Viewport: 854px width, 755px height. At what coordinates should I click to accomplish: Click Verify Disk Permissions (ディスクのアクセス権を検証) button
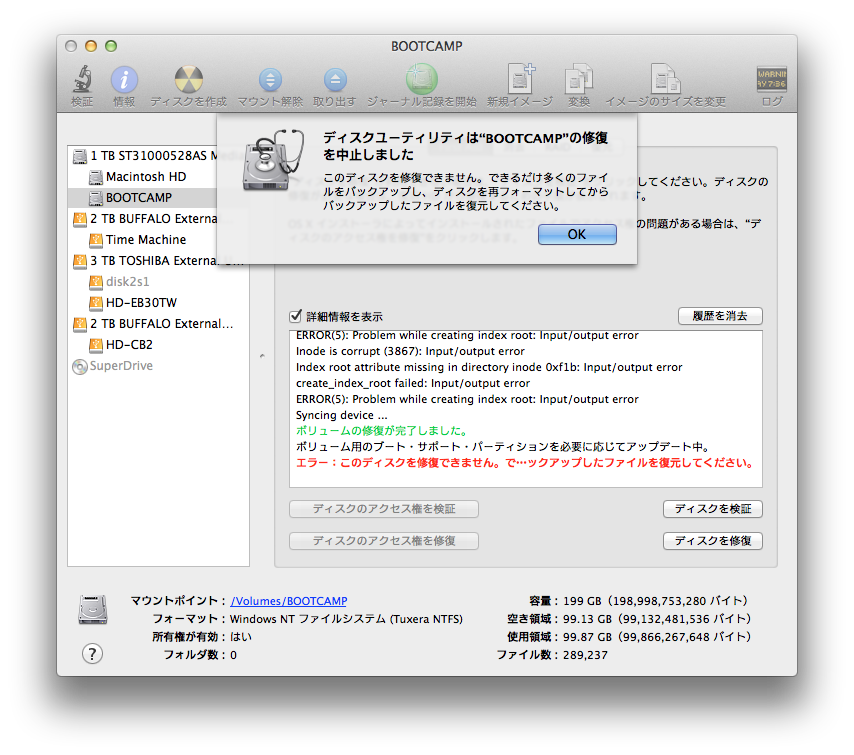pos(384,509)
